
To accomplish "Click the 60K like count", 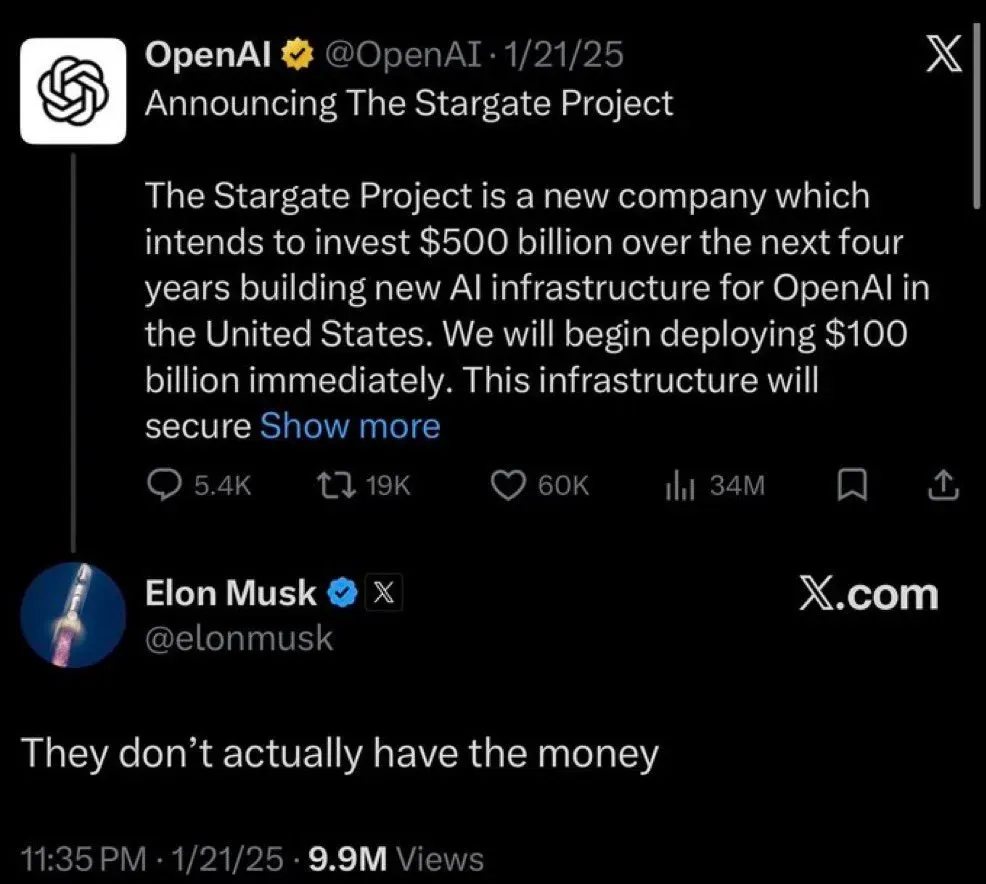I will pos(565,486).
